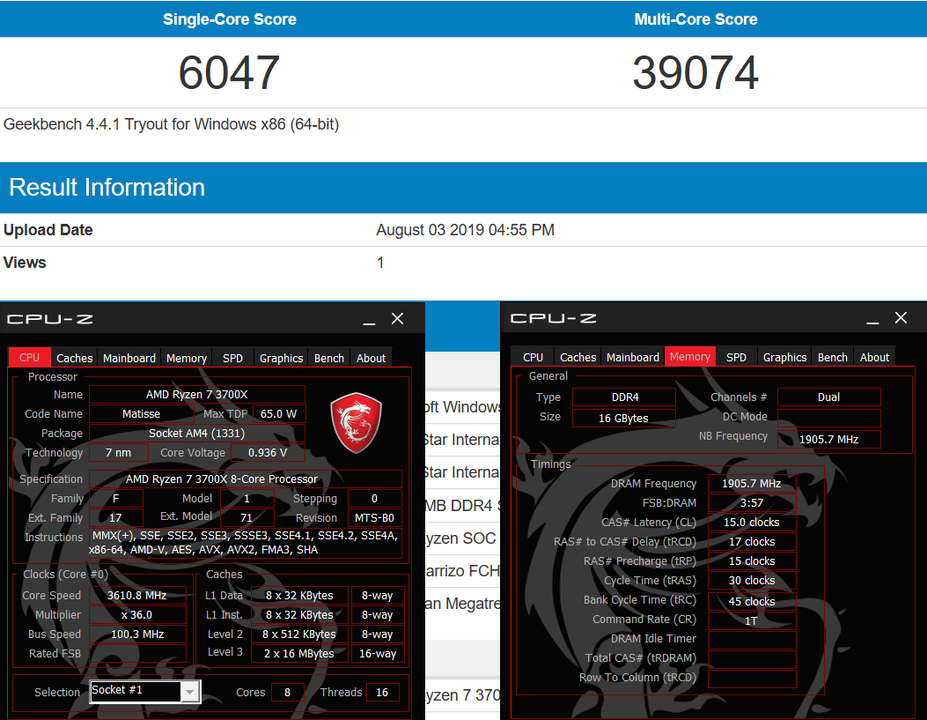Click the right CPU-Z title logo
Image resolution: width=927 pixels, height=720 pixels.
pos(553,319)
